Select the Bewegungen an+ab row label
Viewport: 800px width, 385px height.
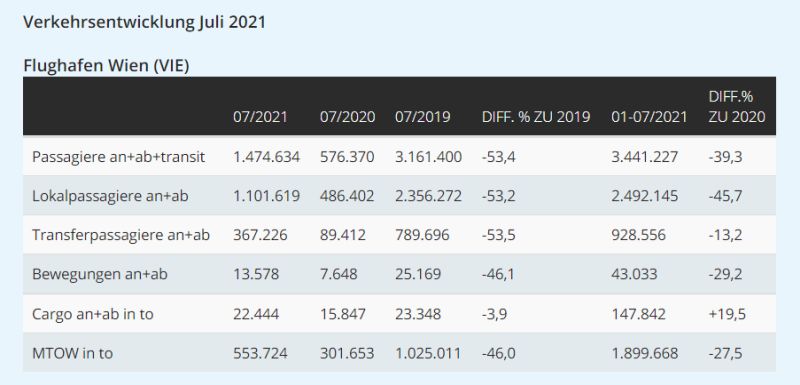click(99, 274)
